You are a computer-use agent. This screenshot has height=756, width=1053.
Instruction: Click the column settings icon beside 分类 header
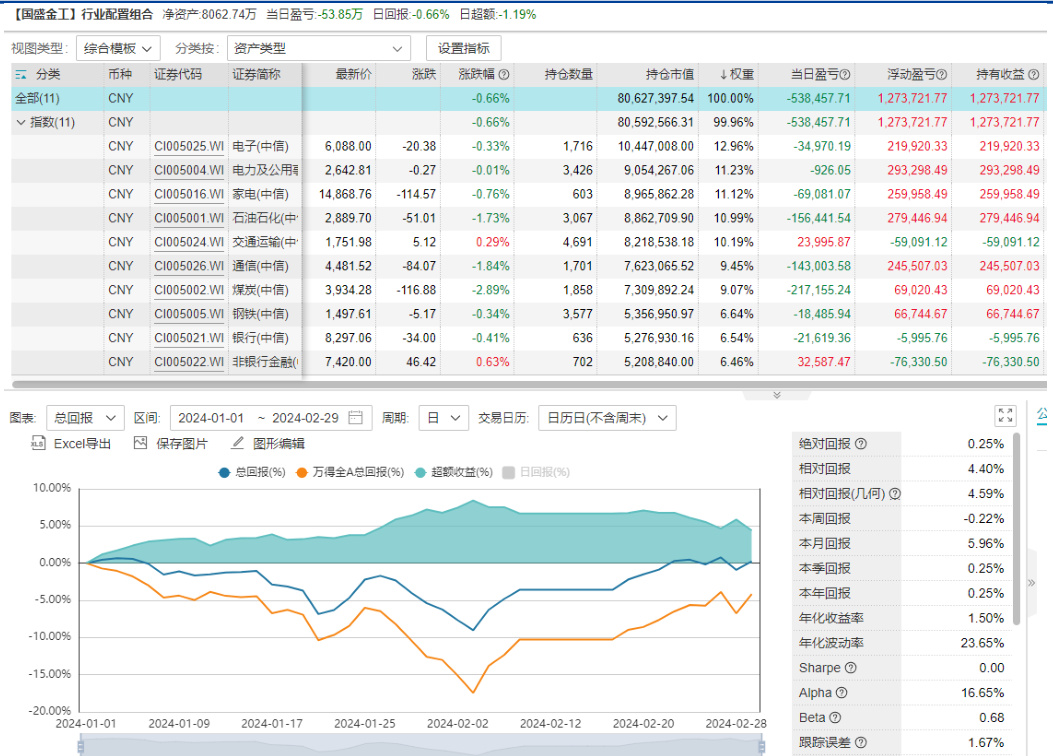point(21,75)
